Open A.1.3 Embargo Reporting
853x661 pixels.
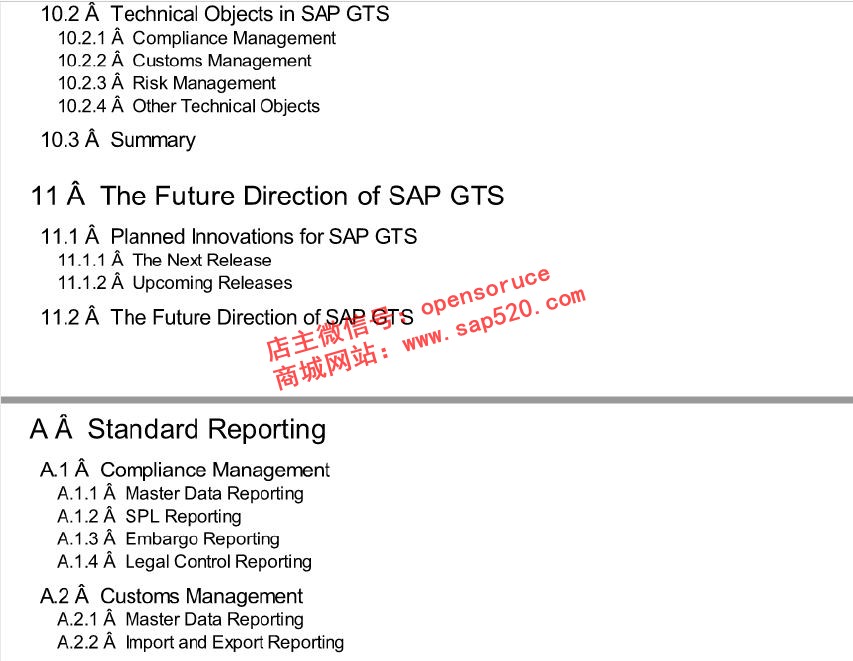click(169, 539)
